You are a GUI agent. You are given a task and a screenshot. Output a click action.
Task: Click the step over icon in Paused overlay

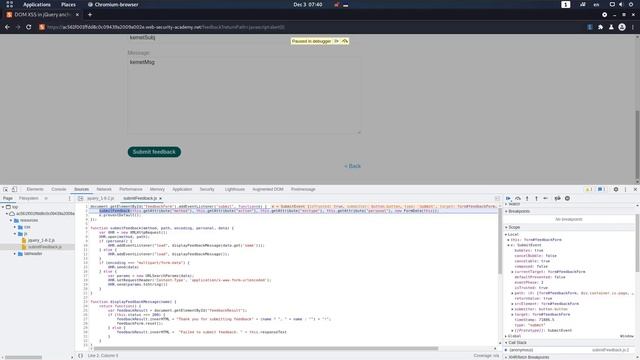[x=345, y=41]
